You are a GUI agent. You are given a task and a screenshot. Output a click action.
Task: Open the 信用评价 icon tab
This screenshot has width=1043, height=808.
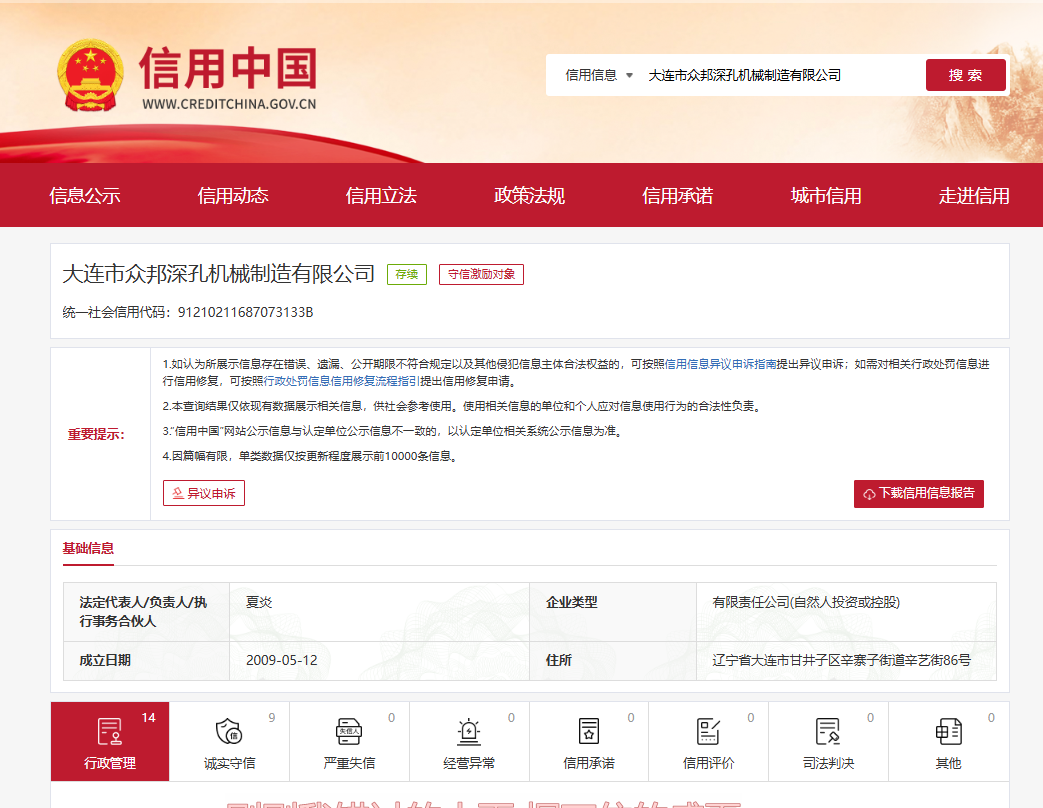[708, 732]
